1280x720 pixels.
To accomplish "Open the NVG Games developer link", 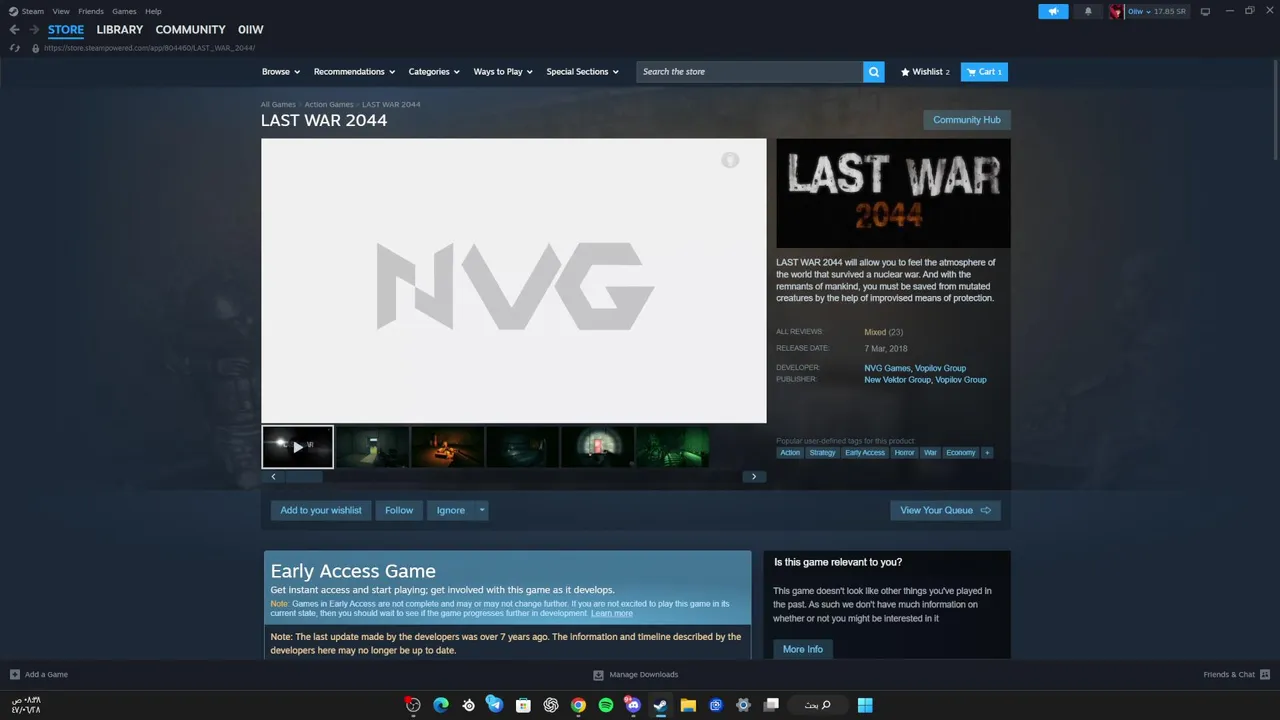I will [887, 368].
